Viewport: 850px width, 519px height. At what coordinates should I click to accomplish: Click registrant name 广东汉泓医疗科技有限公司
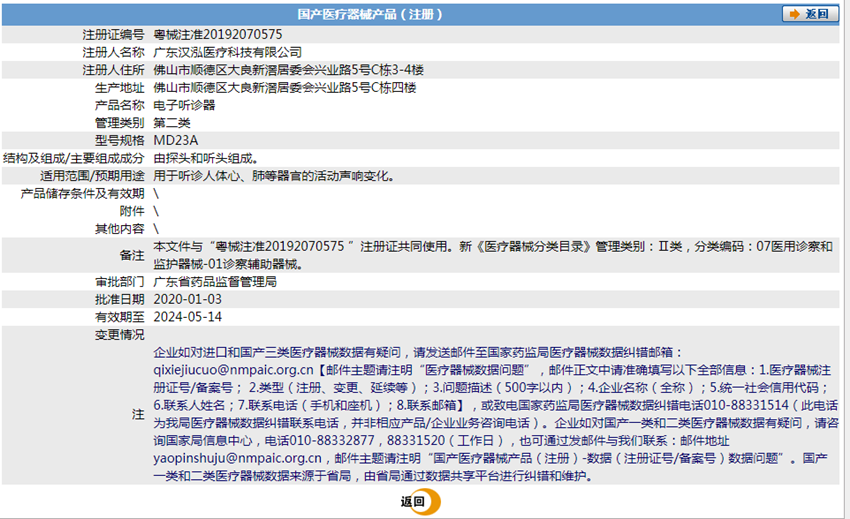point(228,53)
